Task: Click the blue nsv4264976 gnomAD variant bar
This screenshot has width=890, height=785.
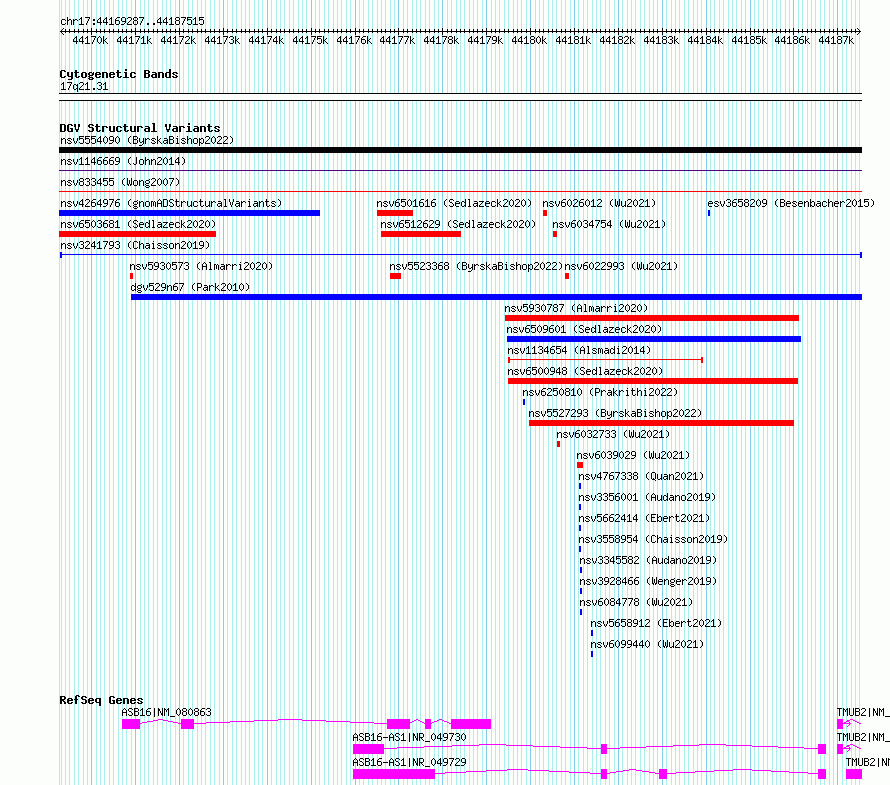Action: tap(190, 213)
